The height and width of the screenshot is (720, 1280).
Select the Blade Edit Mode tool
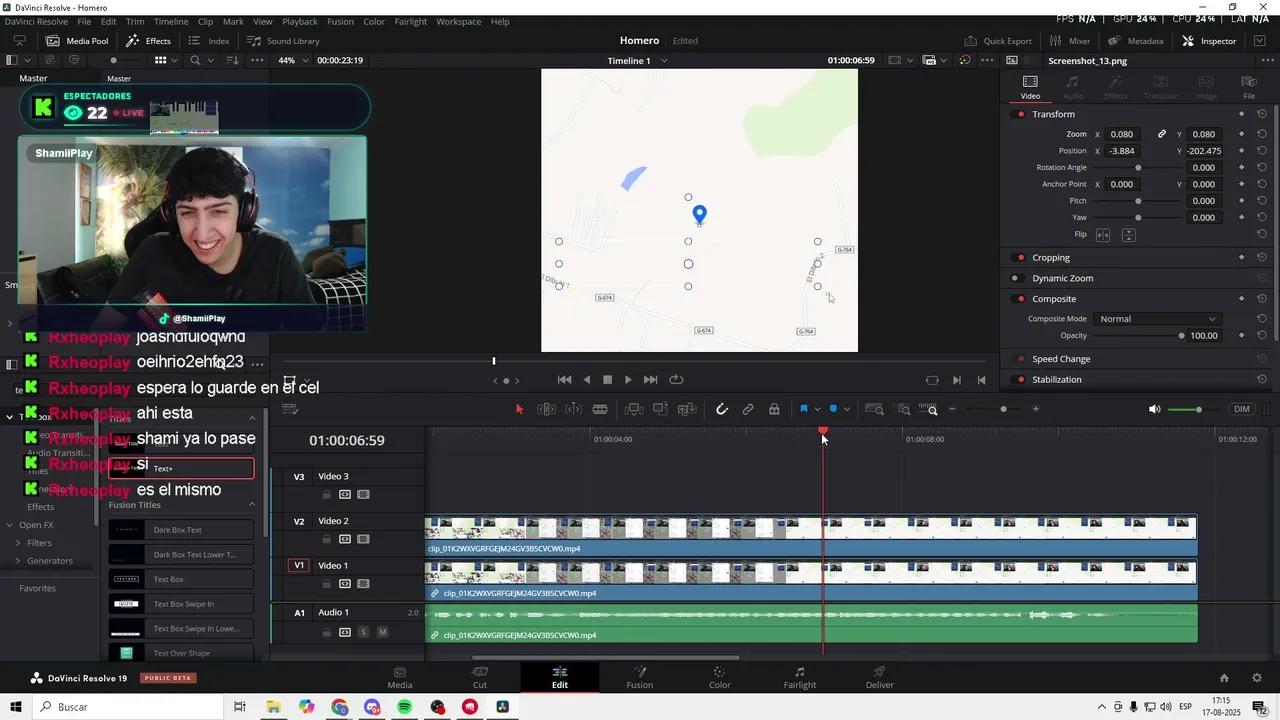600,409
